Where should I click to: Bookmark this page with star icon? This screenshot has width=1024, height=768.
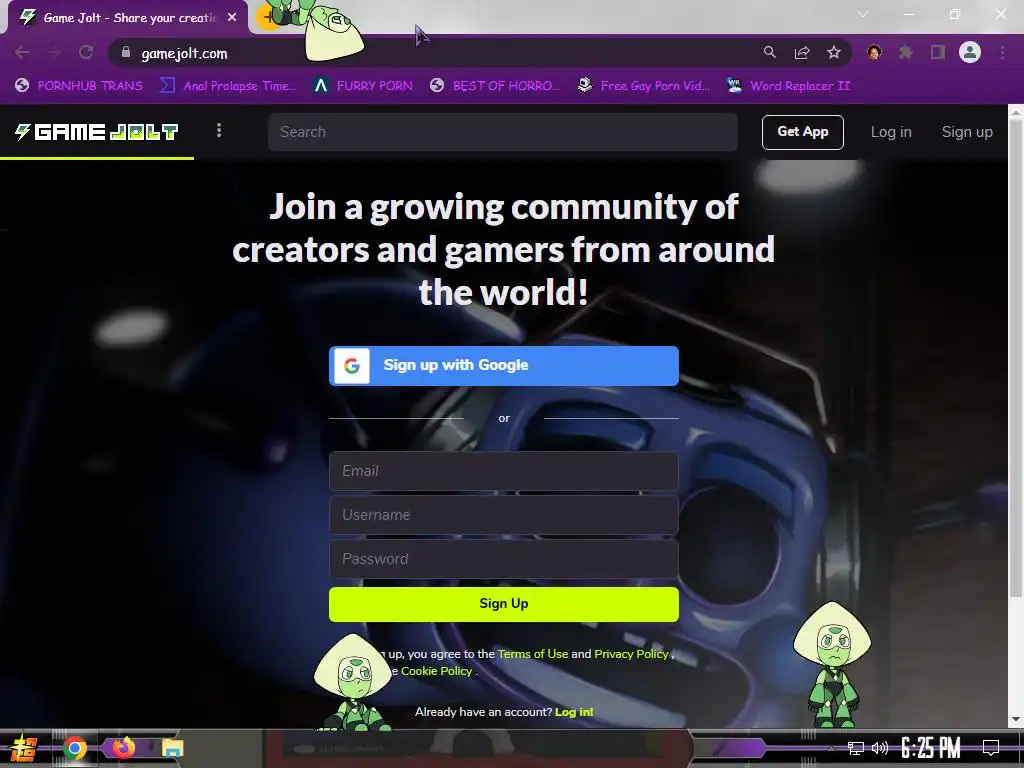pos(834,52)
